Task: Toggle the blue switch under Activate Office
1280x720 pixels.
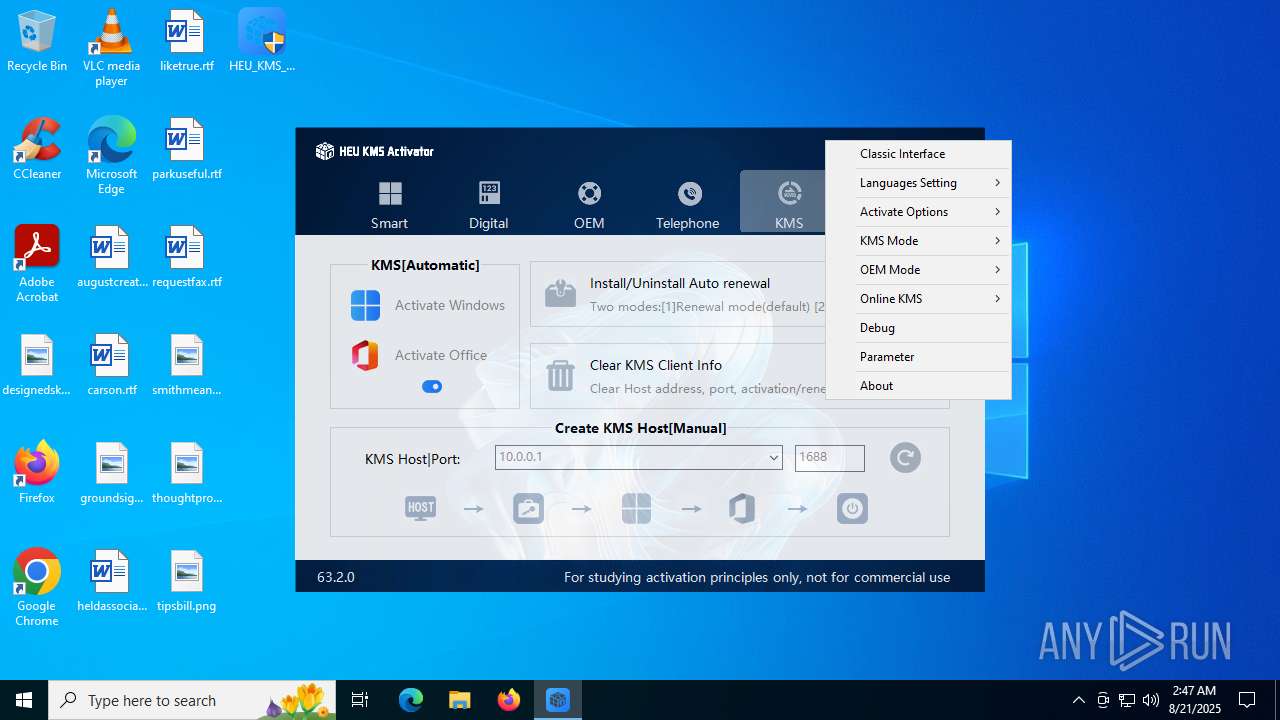Action: coord(432,386)
